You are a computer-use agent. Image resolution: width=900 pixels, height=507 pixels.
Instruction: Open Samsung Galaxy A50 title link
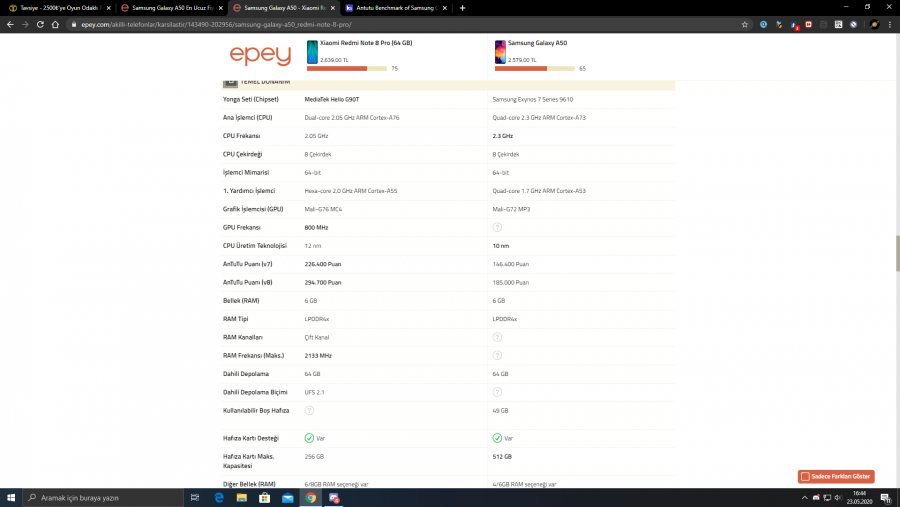(537, 43)
